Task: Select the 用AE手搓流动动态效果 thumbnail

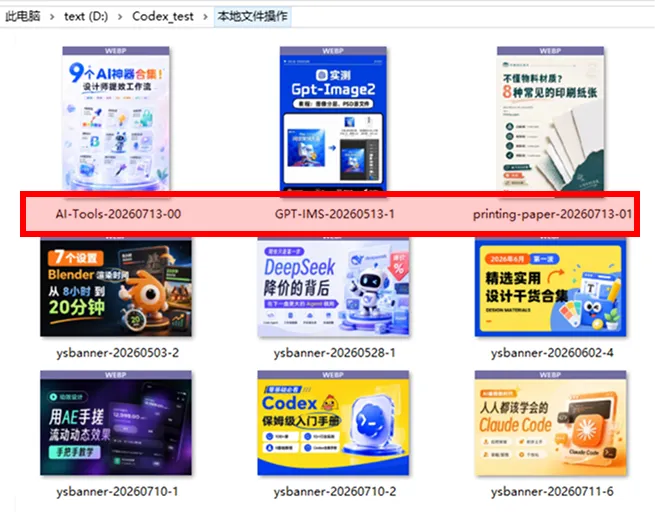Action: pyautogui.click(x=116, y=423)
